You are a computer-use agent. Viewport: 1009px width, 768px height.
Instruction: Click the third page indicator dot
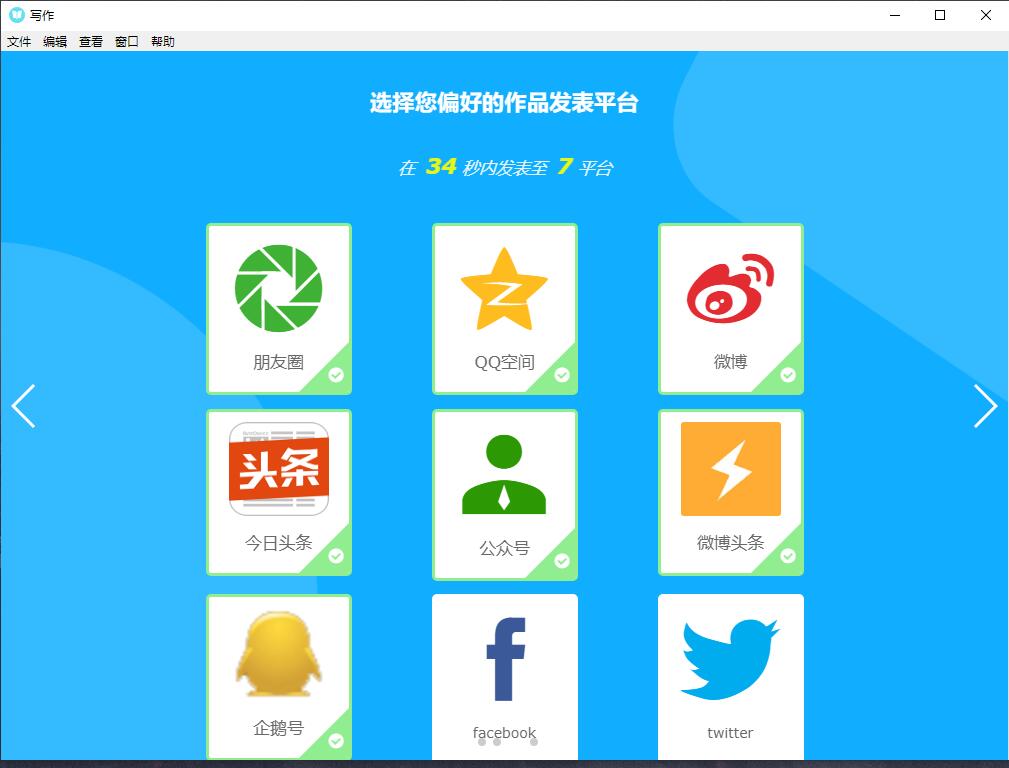pyautogui.click(x=534, y=742)
